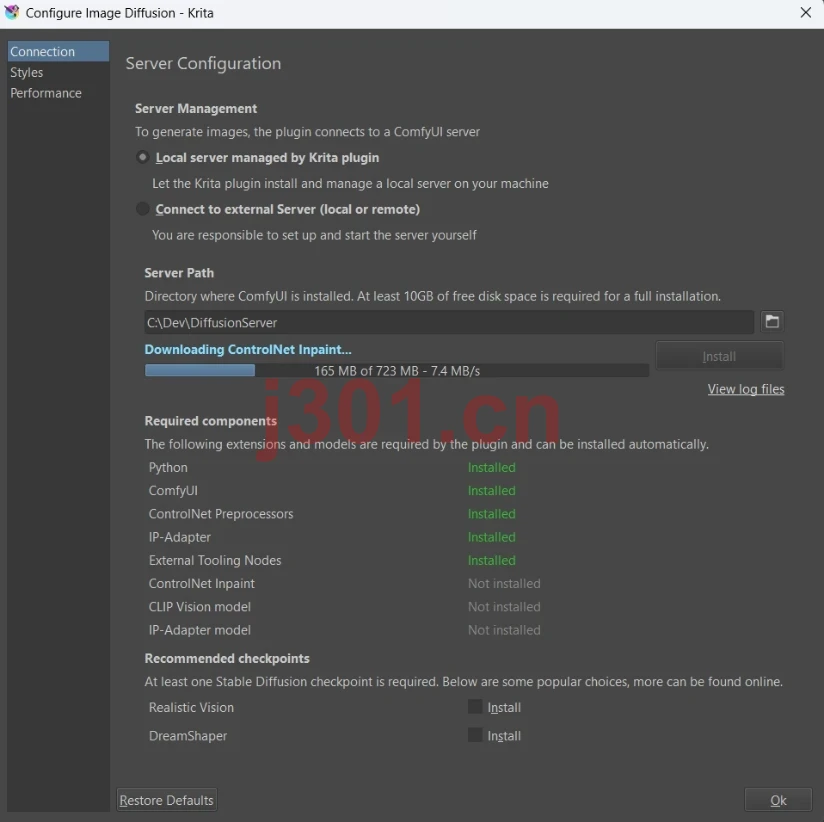
Task: Open the Styles settings page
Action: pyautogui.click(x=58, y=72)
